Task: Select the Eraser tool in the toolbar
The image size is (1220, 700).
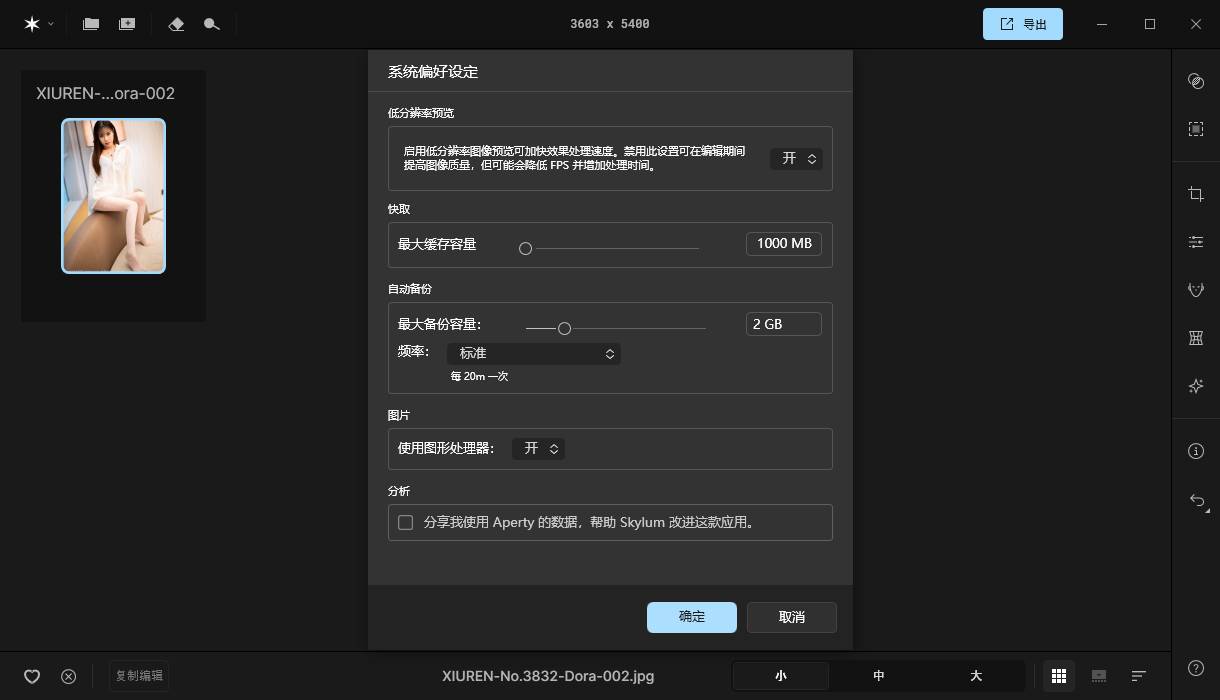Action: coord(176,23)
